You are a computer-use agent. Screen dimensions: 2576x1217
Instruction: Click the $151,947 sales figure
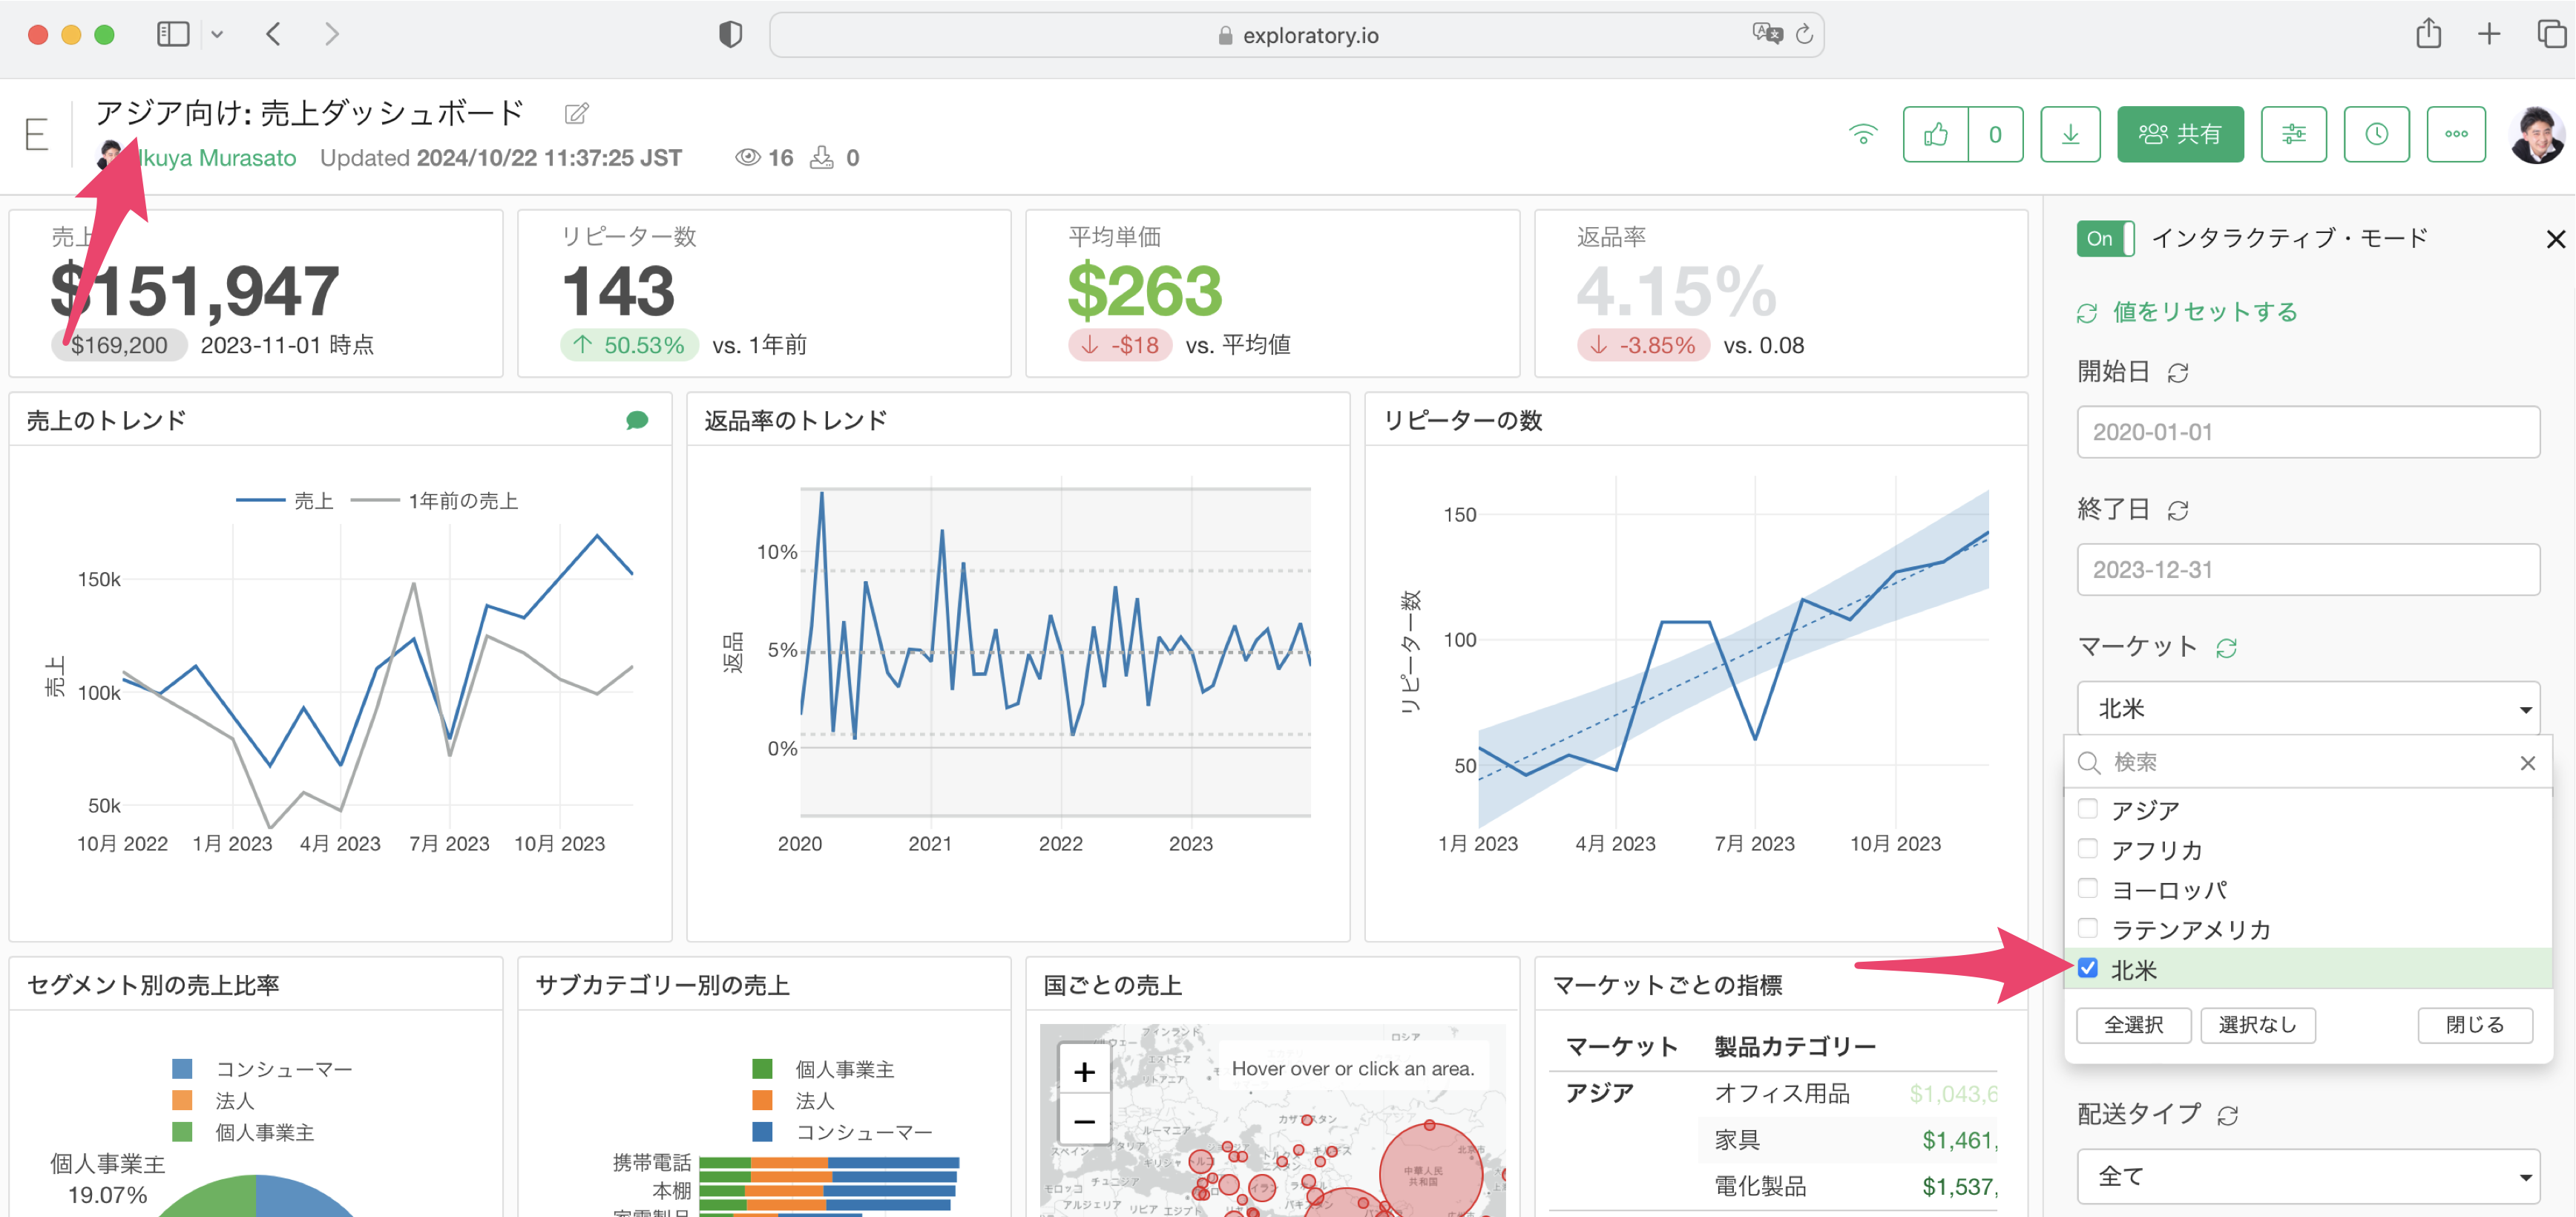coord(196,291)
